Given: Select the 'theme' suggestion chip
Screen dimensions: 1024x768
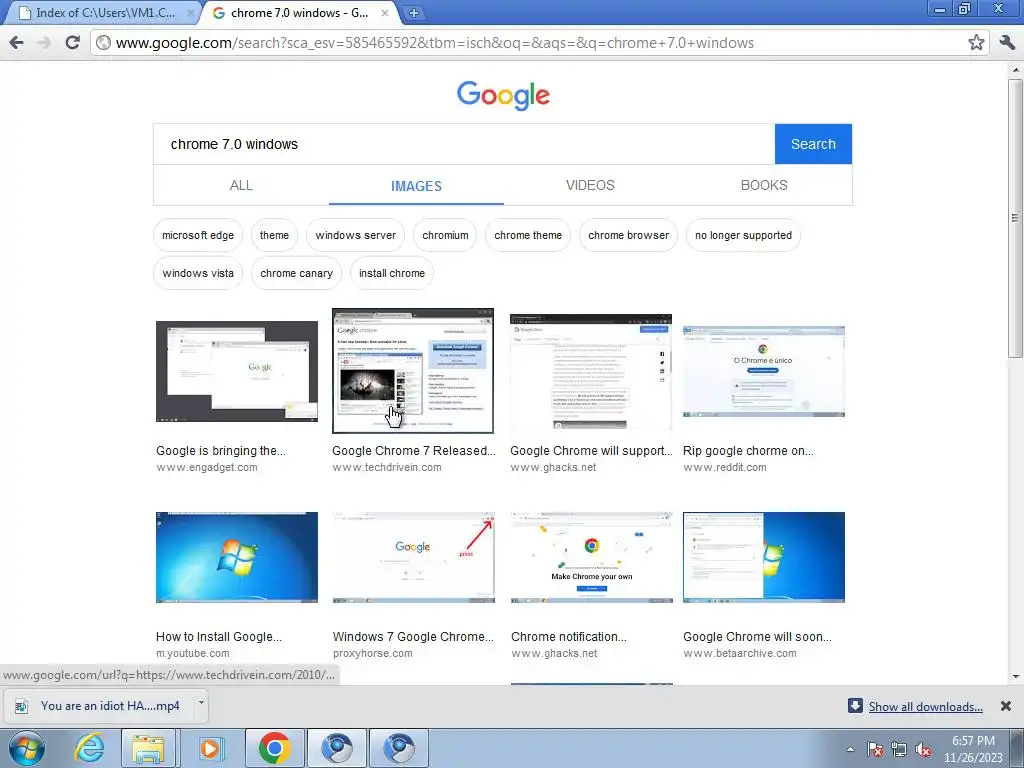Looking at the screenshot, I should [274, 235].
